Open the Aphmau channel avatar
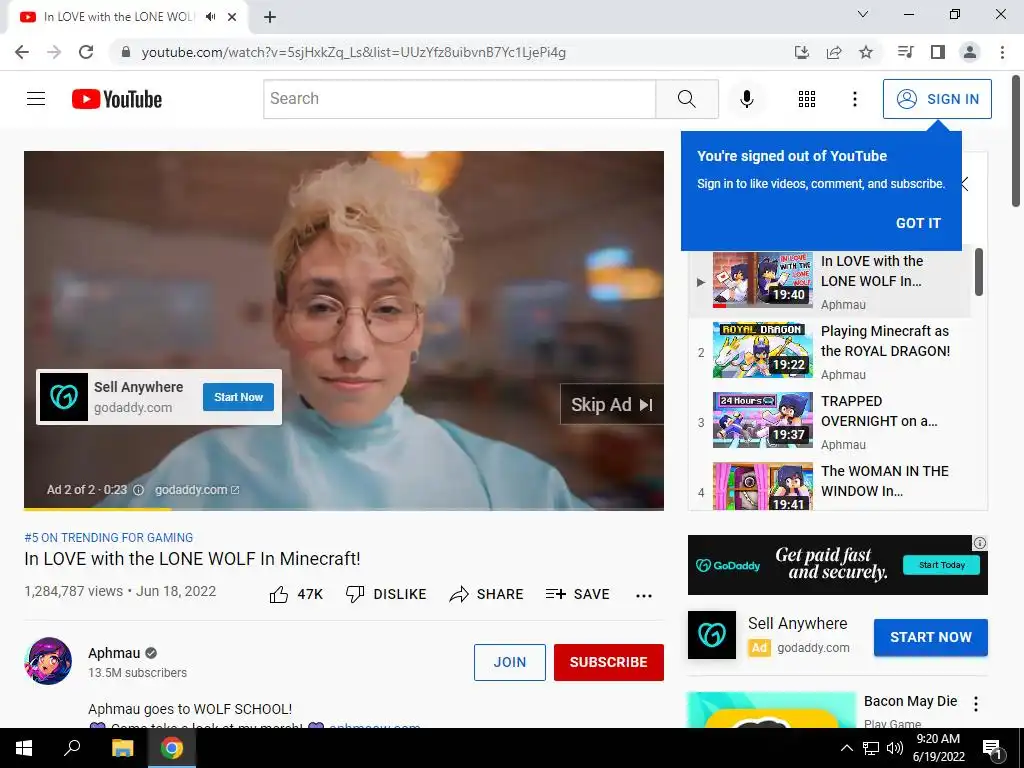Image resolution: width=1024 pixels, height=768 pixels. (x=48, y=661)
